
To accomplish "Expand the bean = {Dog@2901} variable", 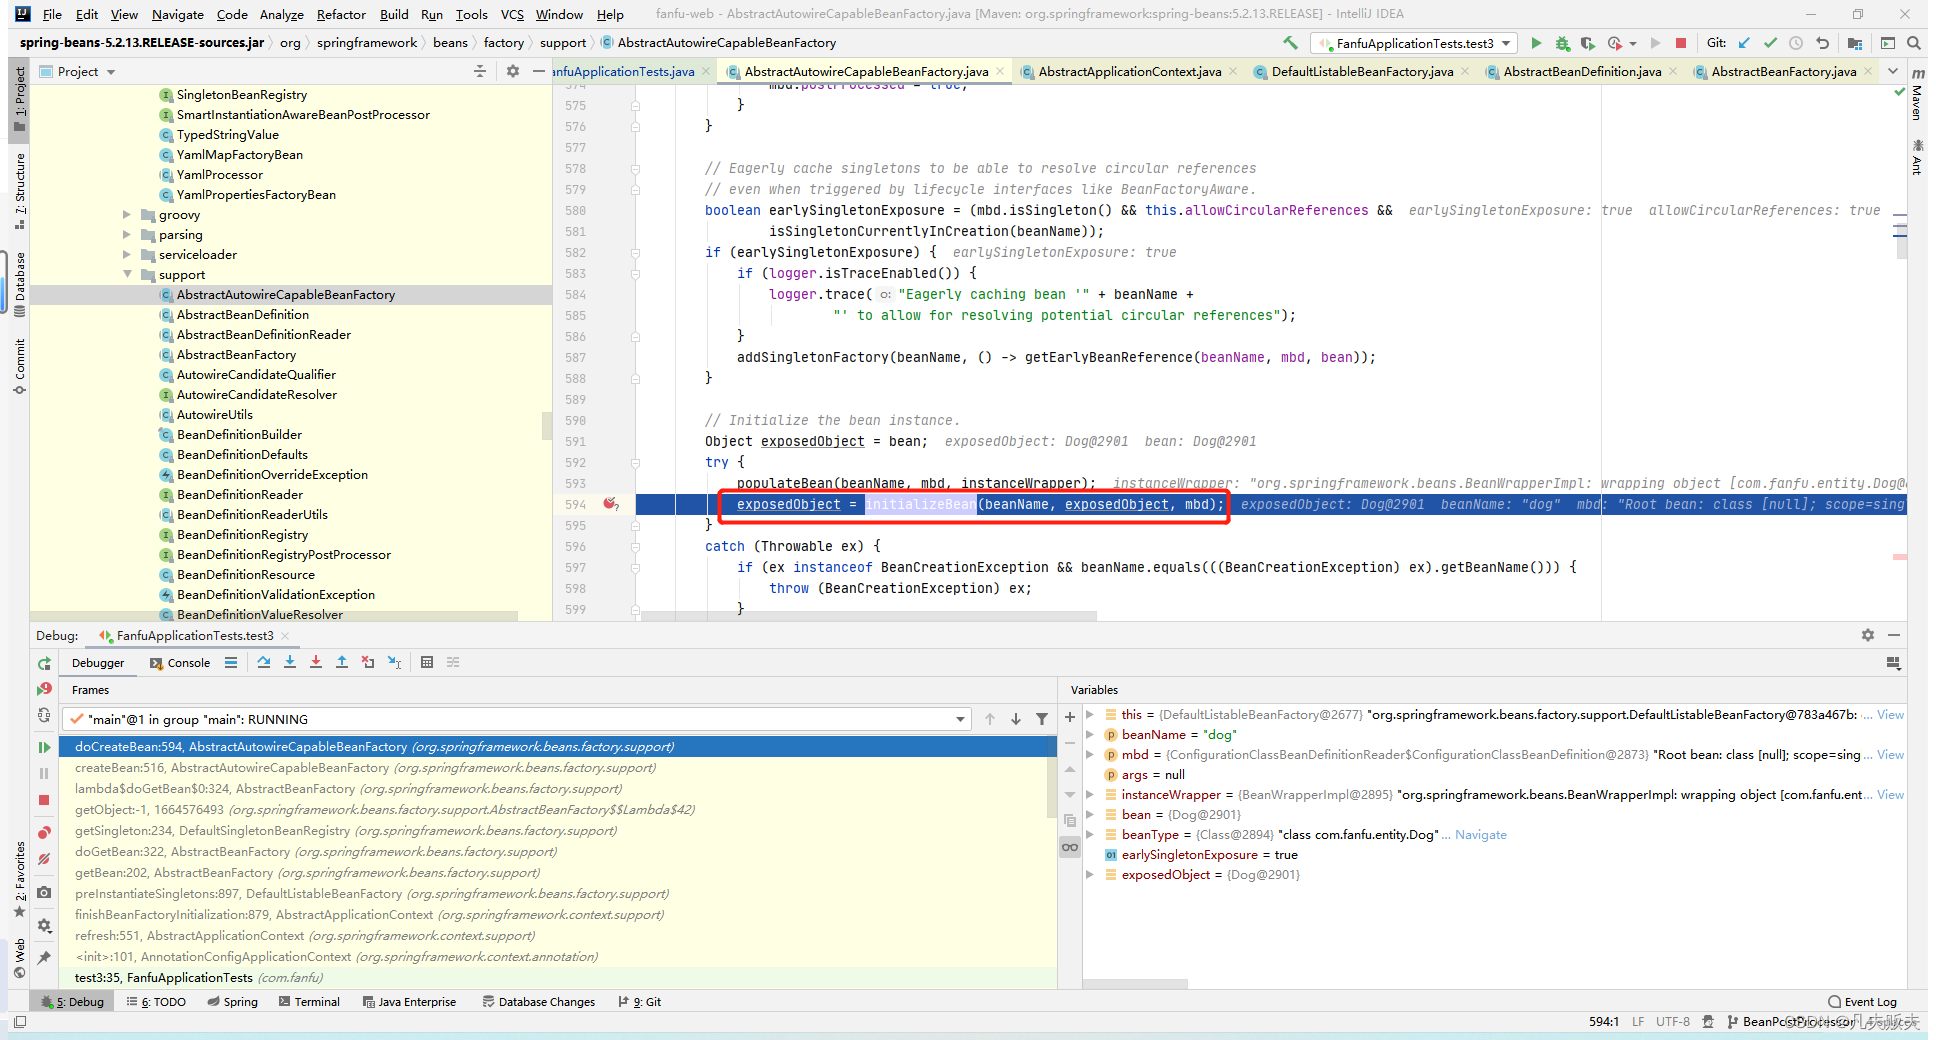I will click(1089, 814).
